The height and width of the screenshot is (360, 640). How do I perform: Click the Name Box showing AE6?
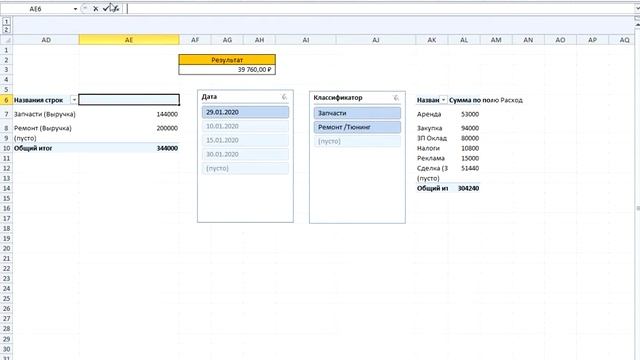pyautogui.click(x=36, y=9)
